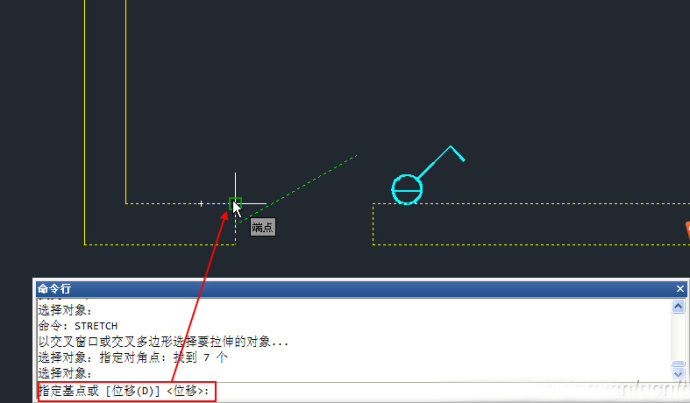Image resolution: width=690 pixels, height=403 pixels.
Task: Focus the 指定基点或 [位移(D)] input line
Action: (x=354, y=391)
